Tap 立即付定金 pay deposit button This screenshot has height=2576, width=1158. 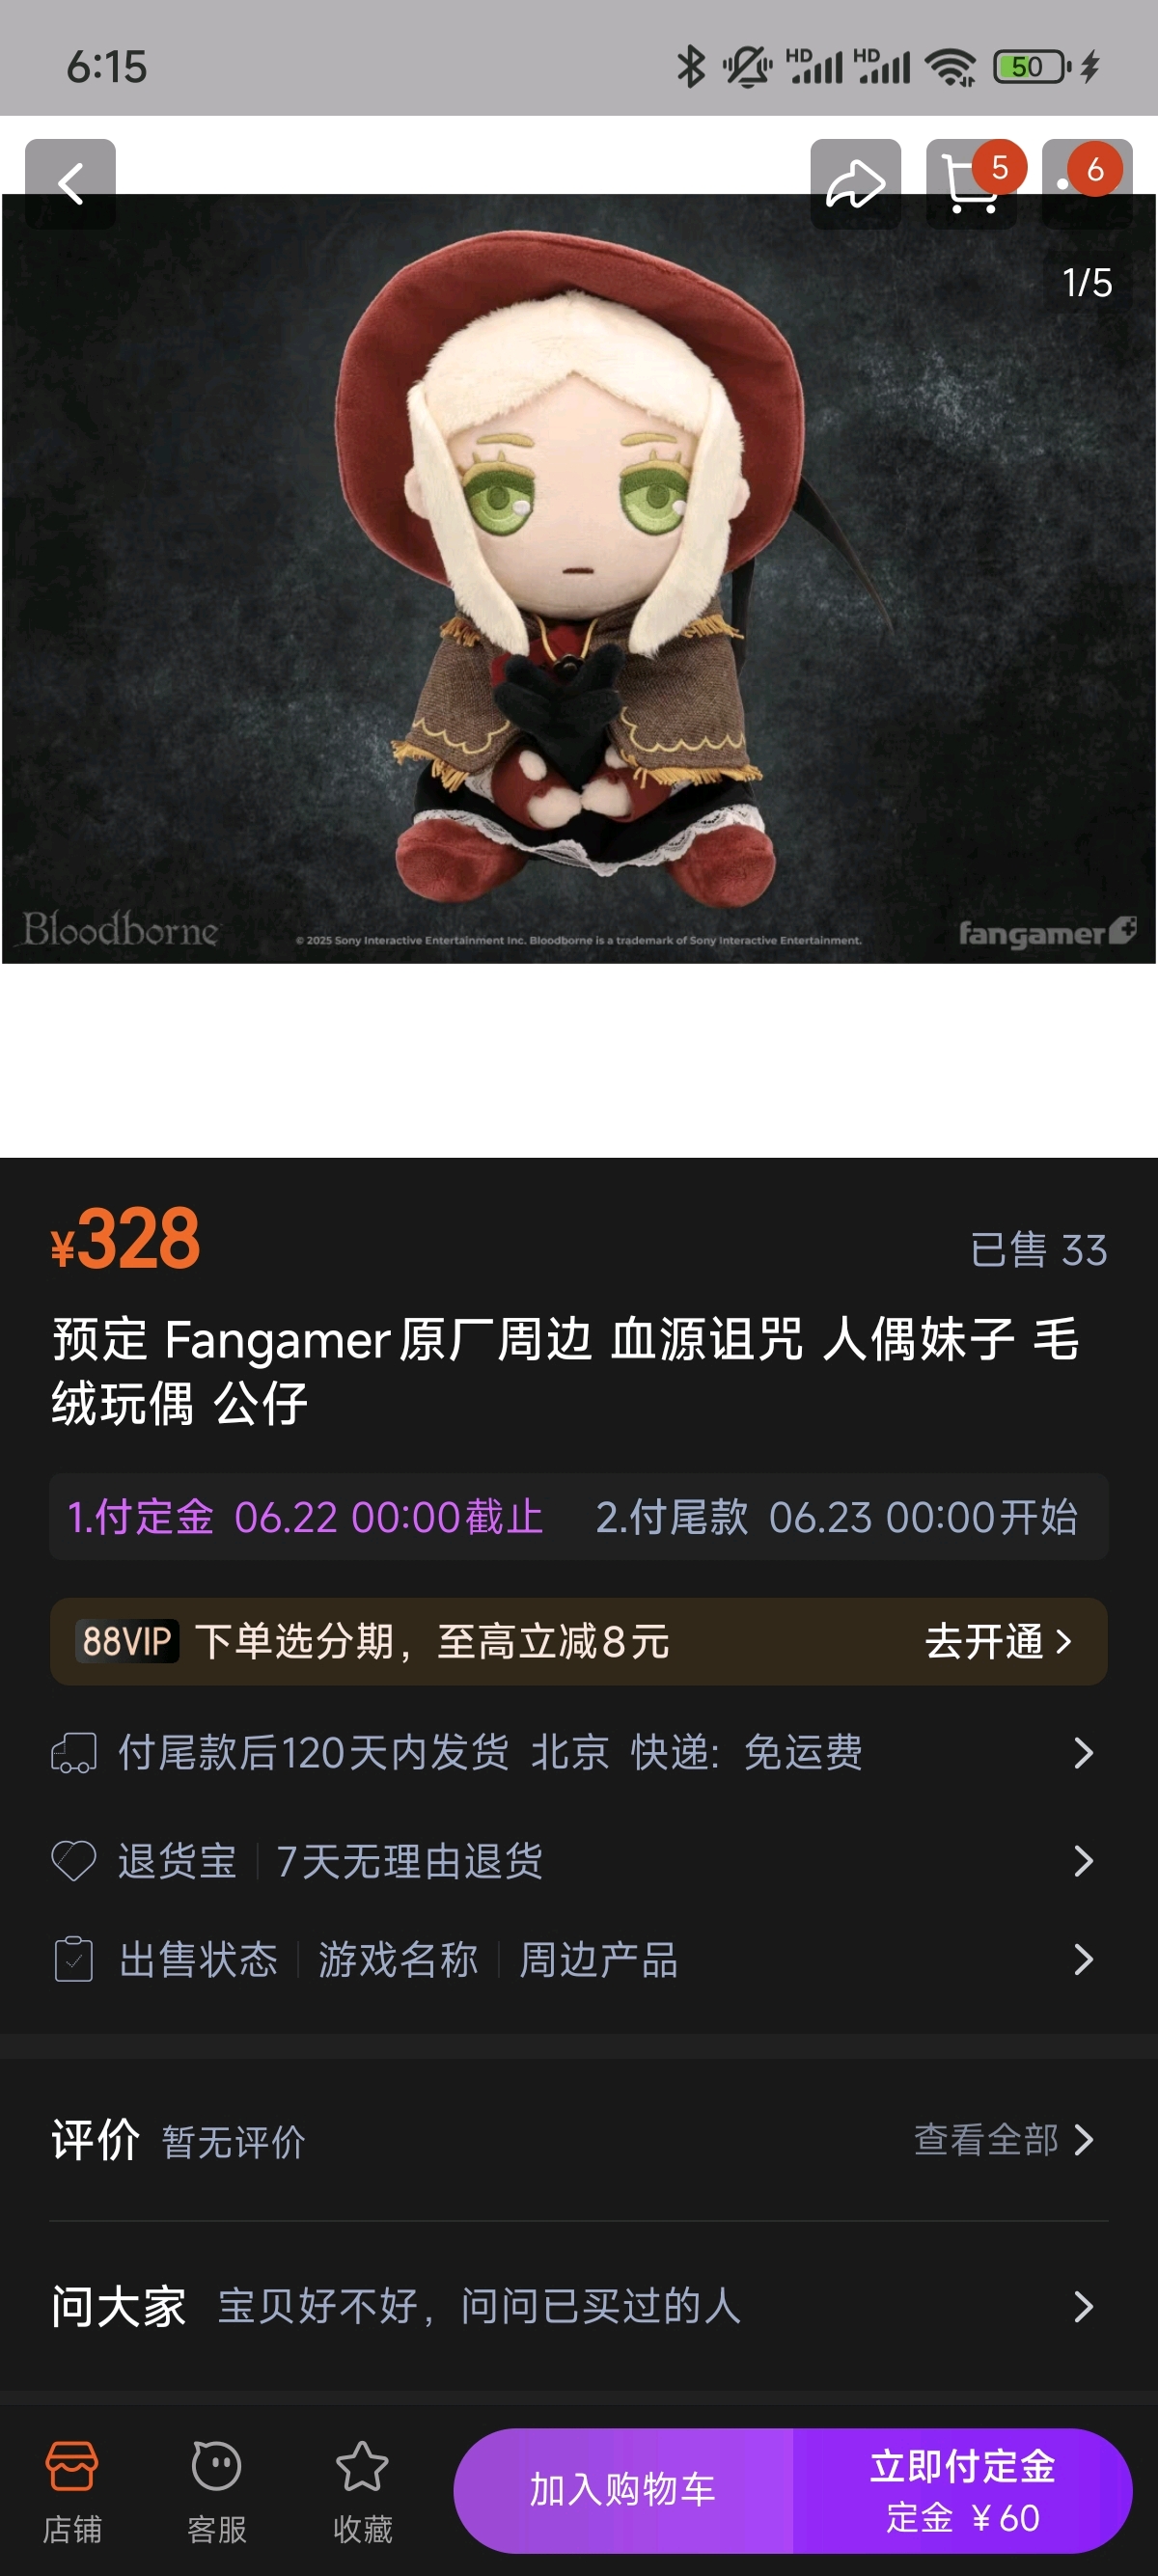[963, 2490]
